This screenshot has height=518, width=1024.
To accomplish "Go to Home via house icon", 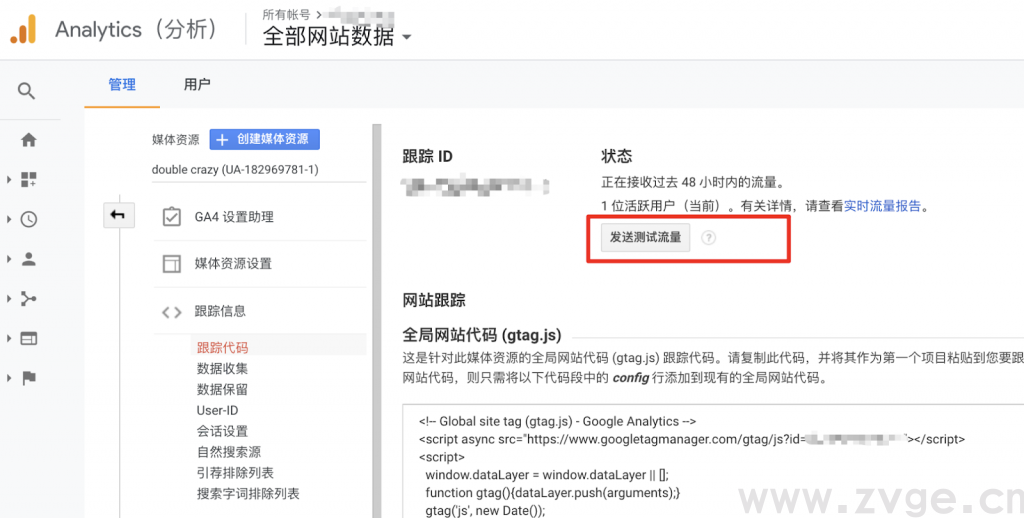I will pyautogui.click(x=29, y=140).
